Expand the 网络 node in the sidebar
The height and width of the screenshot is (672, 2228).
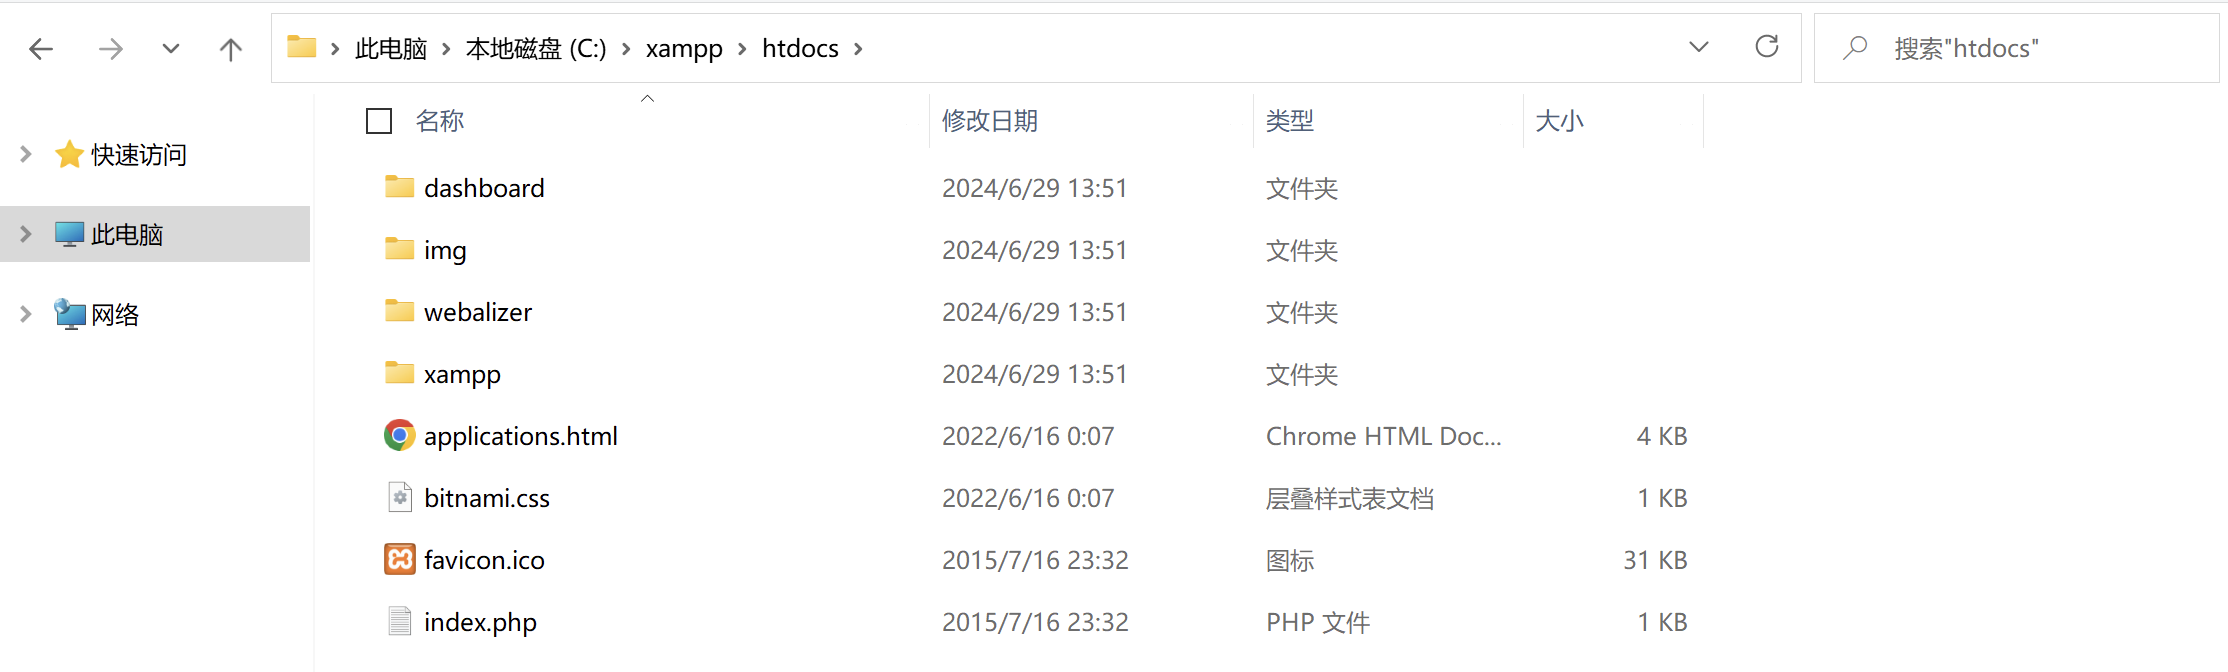[x=24, y=313]
